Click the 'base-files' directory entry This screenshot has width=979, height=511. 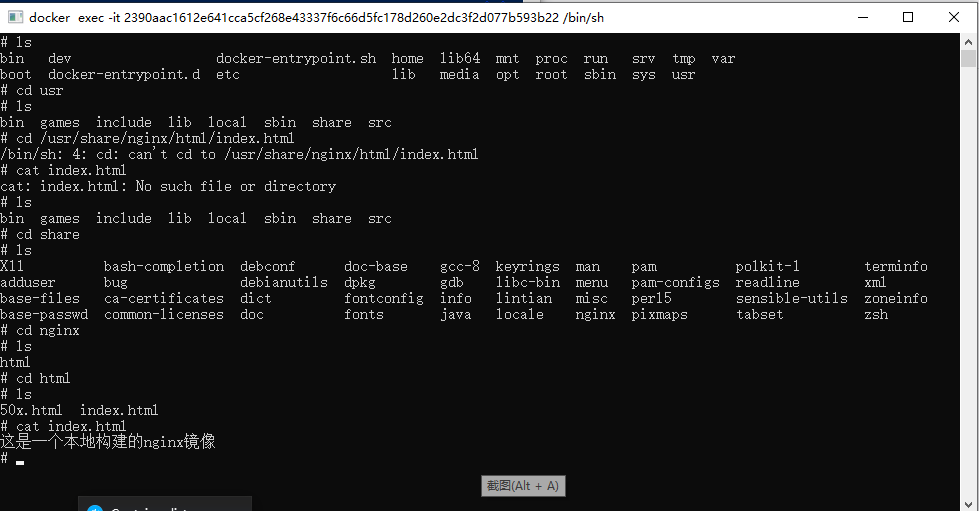pos(40,299)
